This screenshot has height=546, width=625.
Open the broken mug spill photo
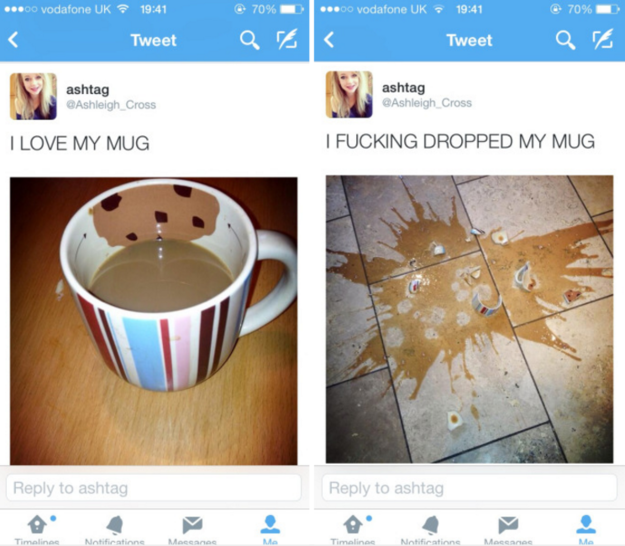469,319
